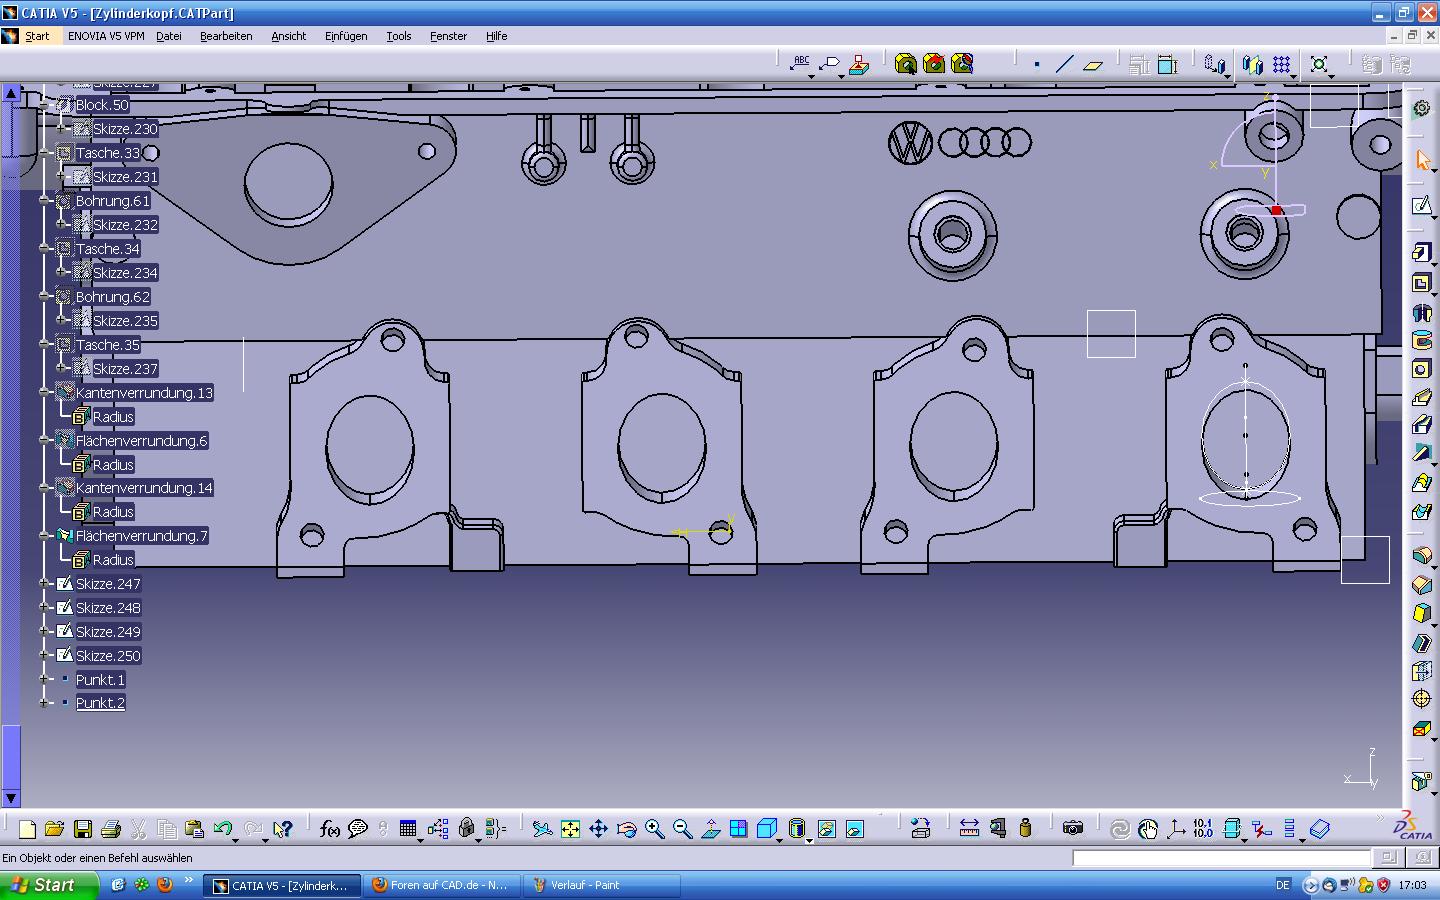Image resolution: width=1440 pixels, height=900 pixels.
Task: Open the Formula f(x) tool
Action: 329,829
